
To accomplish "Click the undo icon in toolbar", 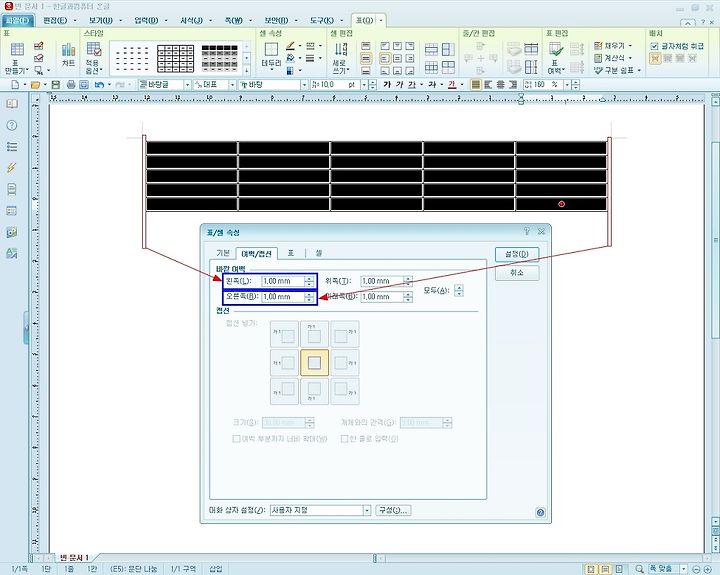I will pos(99,85).
